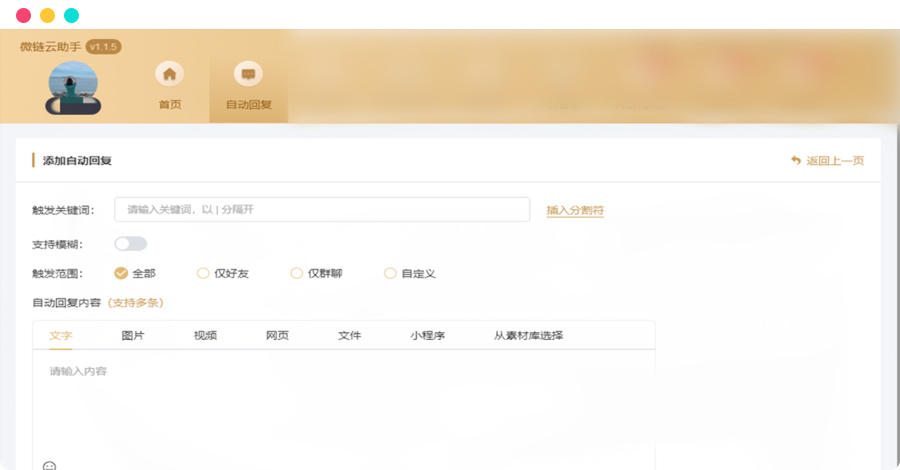The height and width of the screenshot is (470, 900).
Task: Choose the 仅群聊 radio option
Action: coord(296,273)
